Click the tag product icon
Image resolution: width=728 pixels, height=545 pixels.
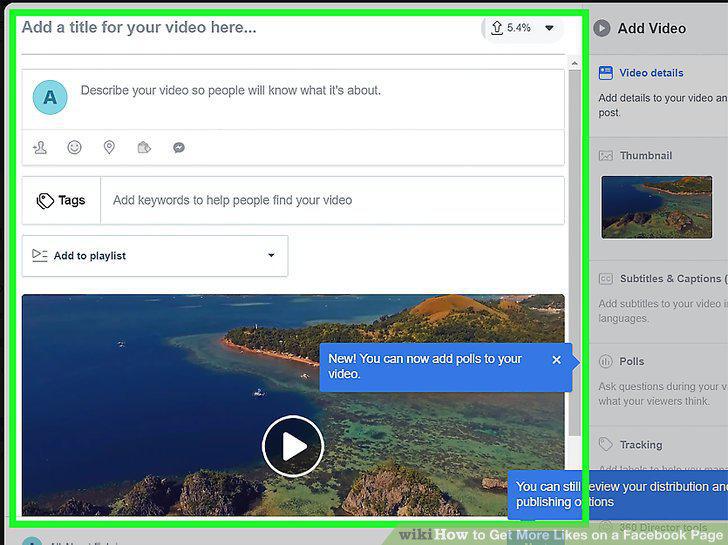click(x=144, y=148)
